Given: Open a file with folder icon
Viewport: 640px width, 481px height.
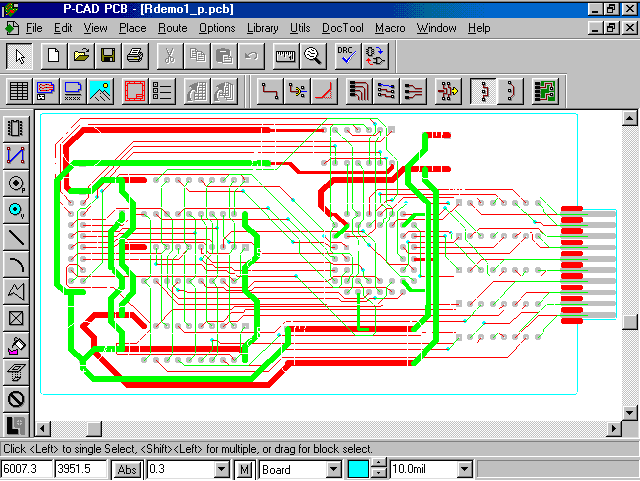Looking at the screenshot, I should click(x=81, y=56).
